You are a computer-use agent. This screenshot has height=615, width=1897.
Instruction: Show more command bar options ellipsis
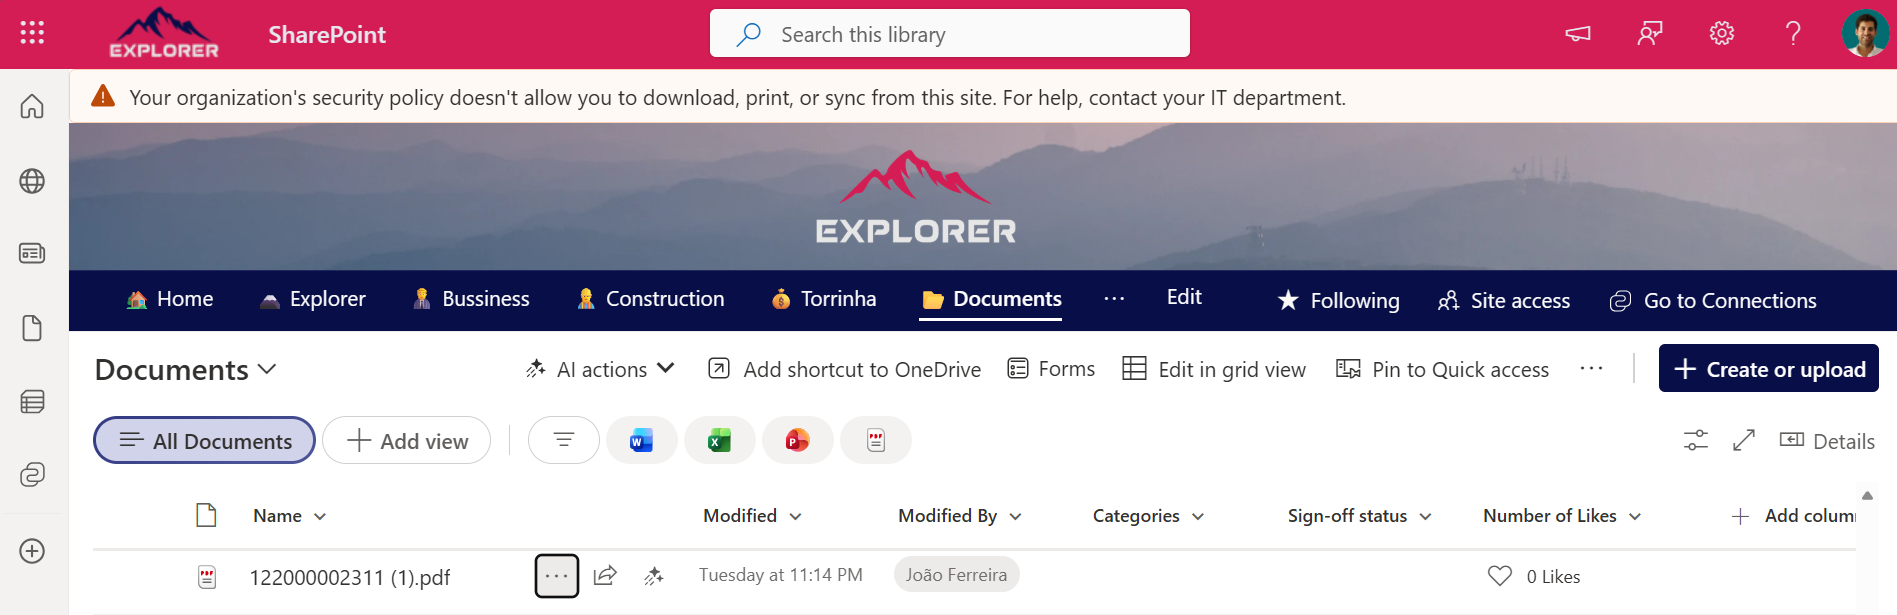1592,369
